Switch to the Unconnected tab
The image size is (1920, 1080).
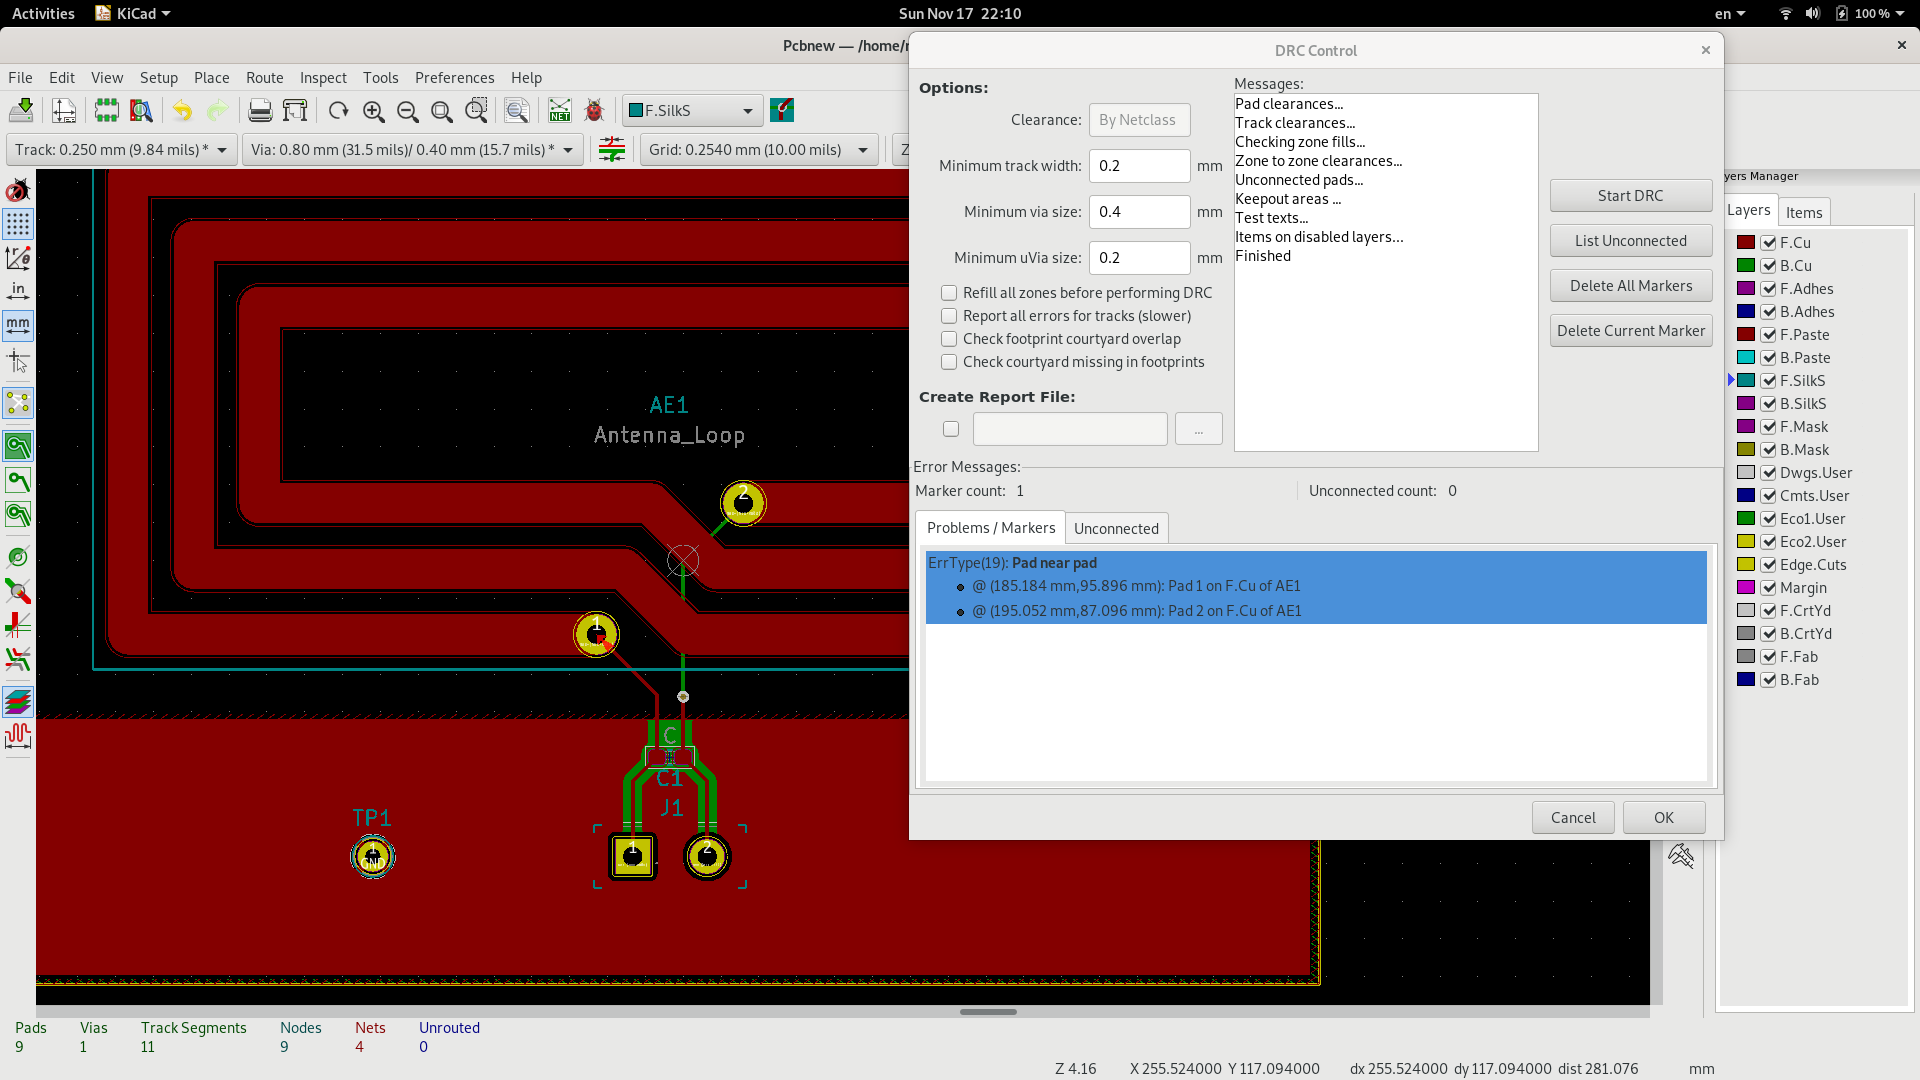click(1116, 528)
